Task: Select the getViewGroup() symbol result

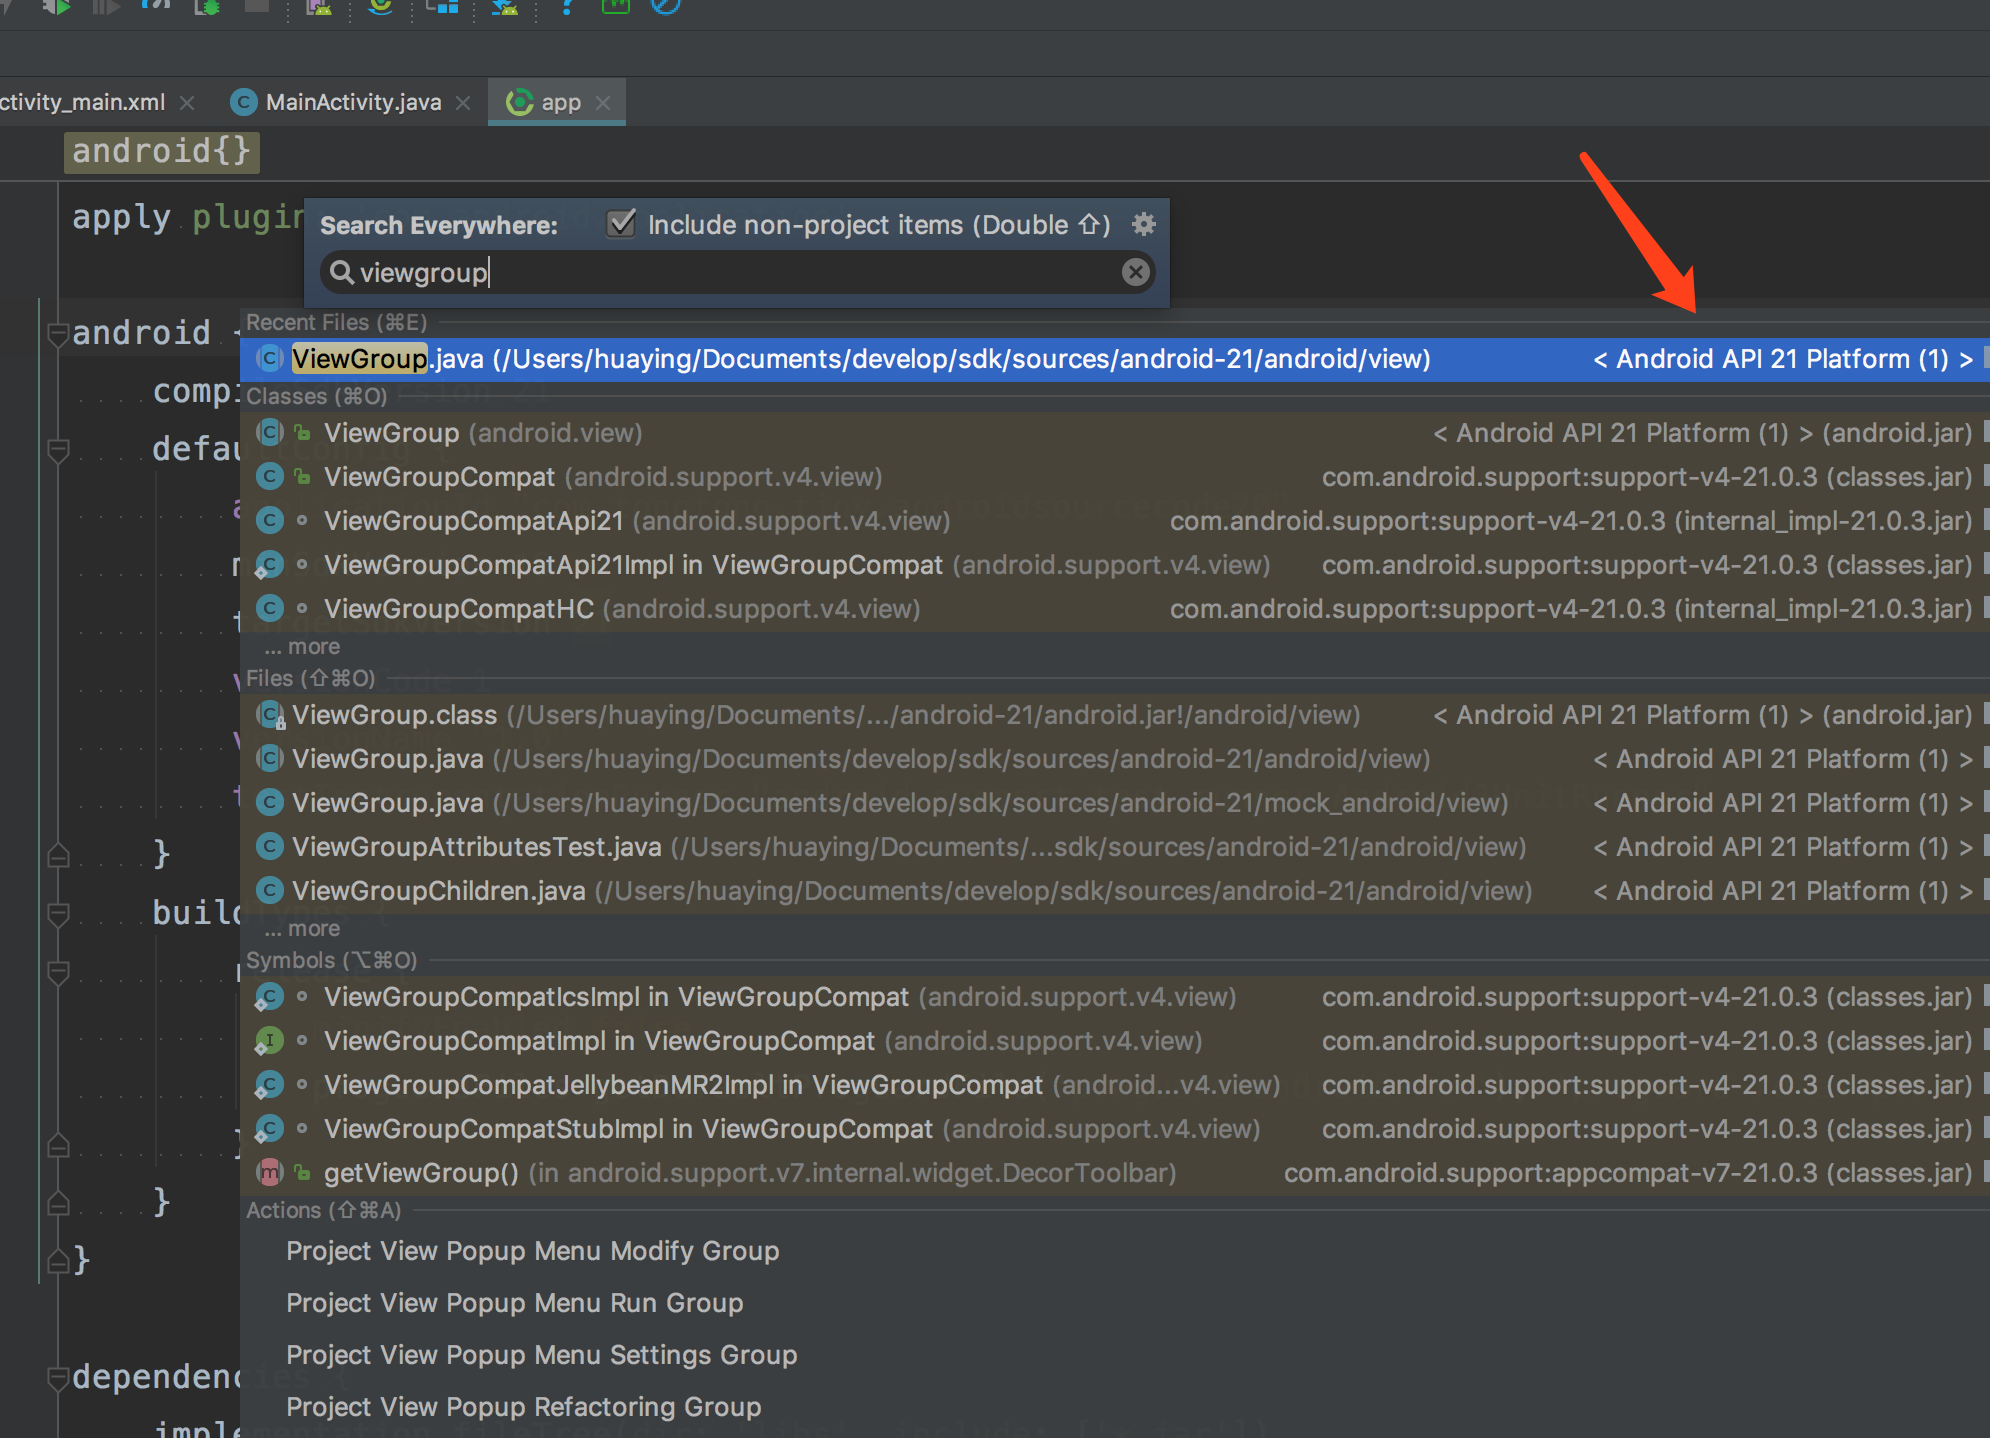Action: pos(421,1173)
